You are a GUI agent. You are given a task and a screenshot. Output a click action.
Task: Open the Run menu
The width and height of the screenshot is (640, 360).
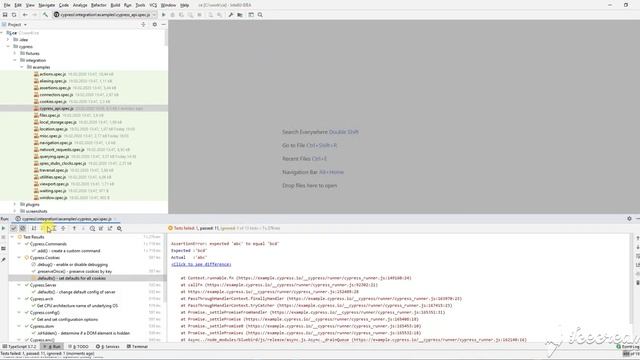click(x=128, y=5)
